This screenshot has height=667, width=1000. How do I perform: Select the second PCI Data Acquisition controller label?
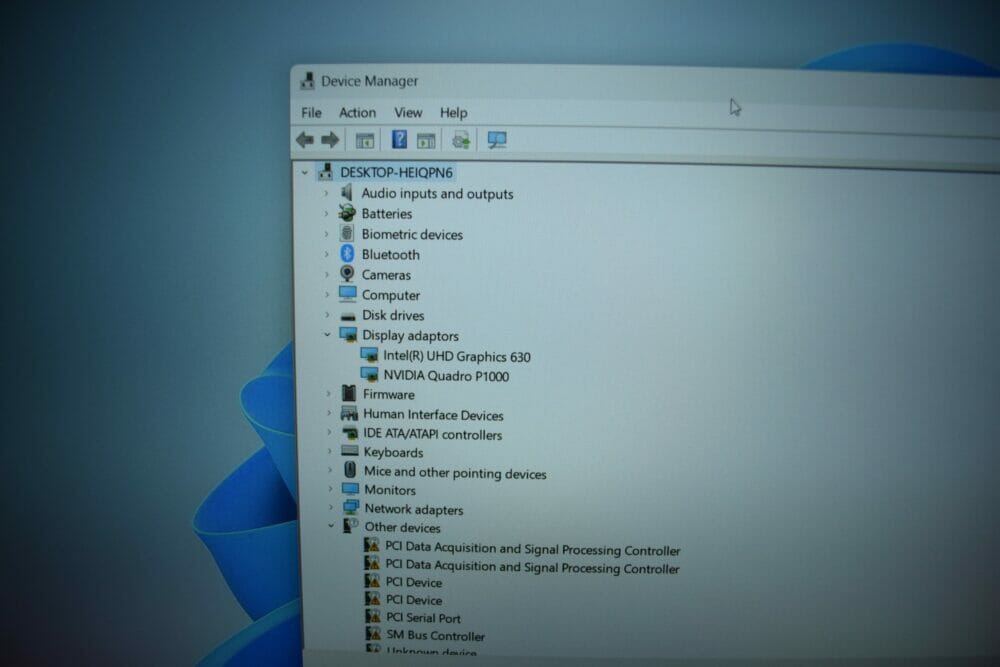[533, 566]
